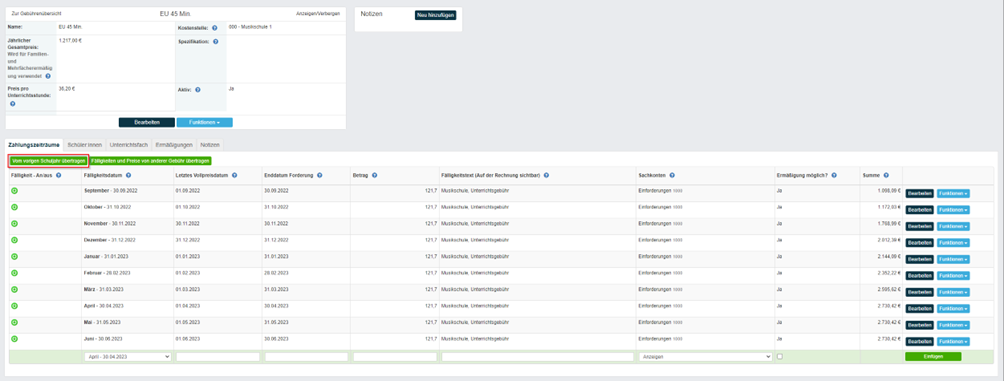Open help icon for Sachkonten column
This screenshot has width=1004, height=381.
click(x=672, y=175)
